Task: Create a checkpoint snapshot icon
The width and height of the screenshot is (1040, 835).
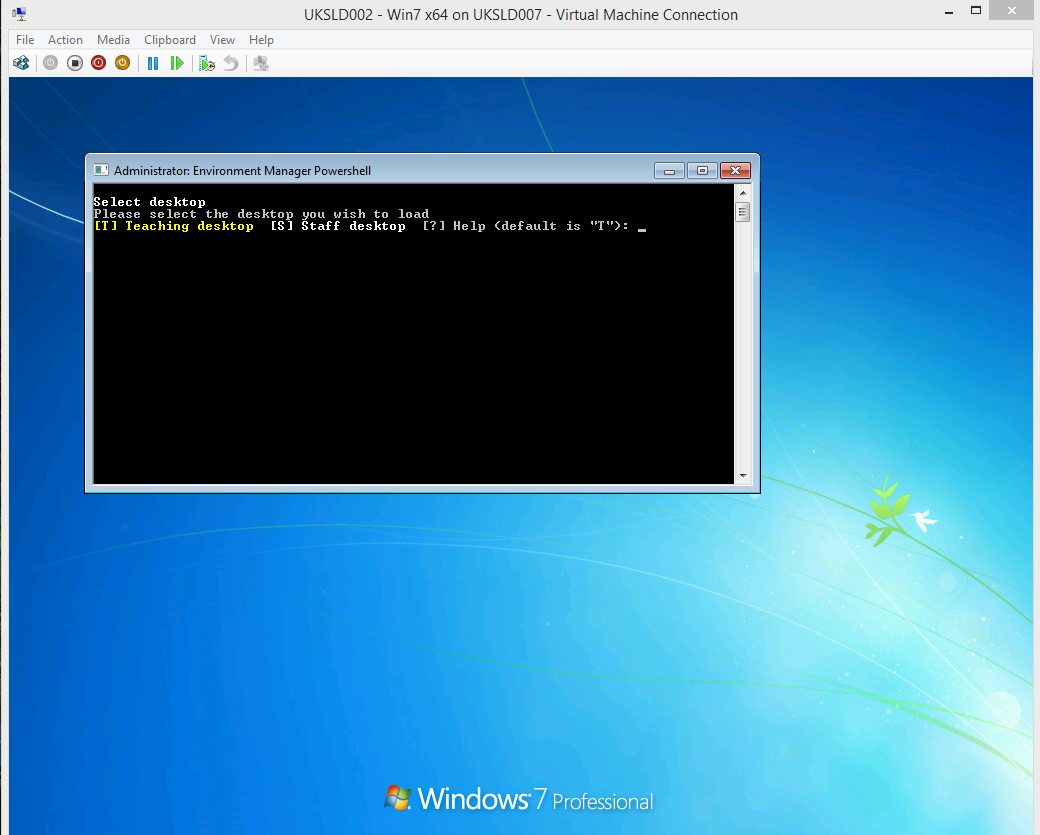Action: (x=207, y=63)
